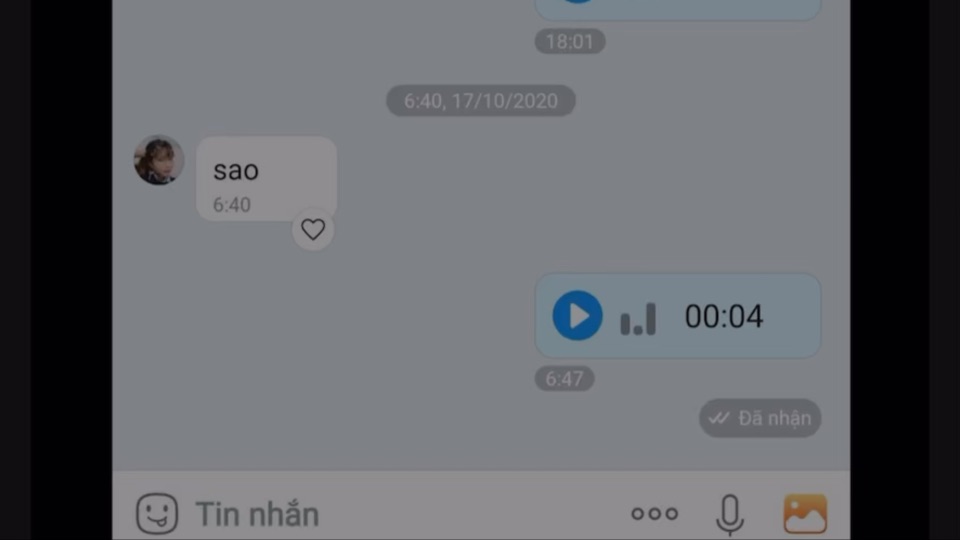Viewport: 960px width, 540px height.
Task: Click the 6:40 time inside sao bubble
Action: (x=231, y=204)
